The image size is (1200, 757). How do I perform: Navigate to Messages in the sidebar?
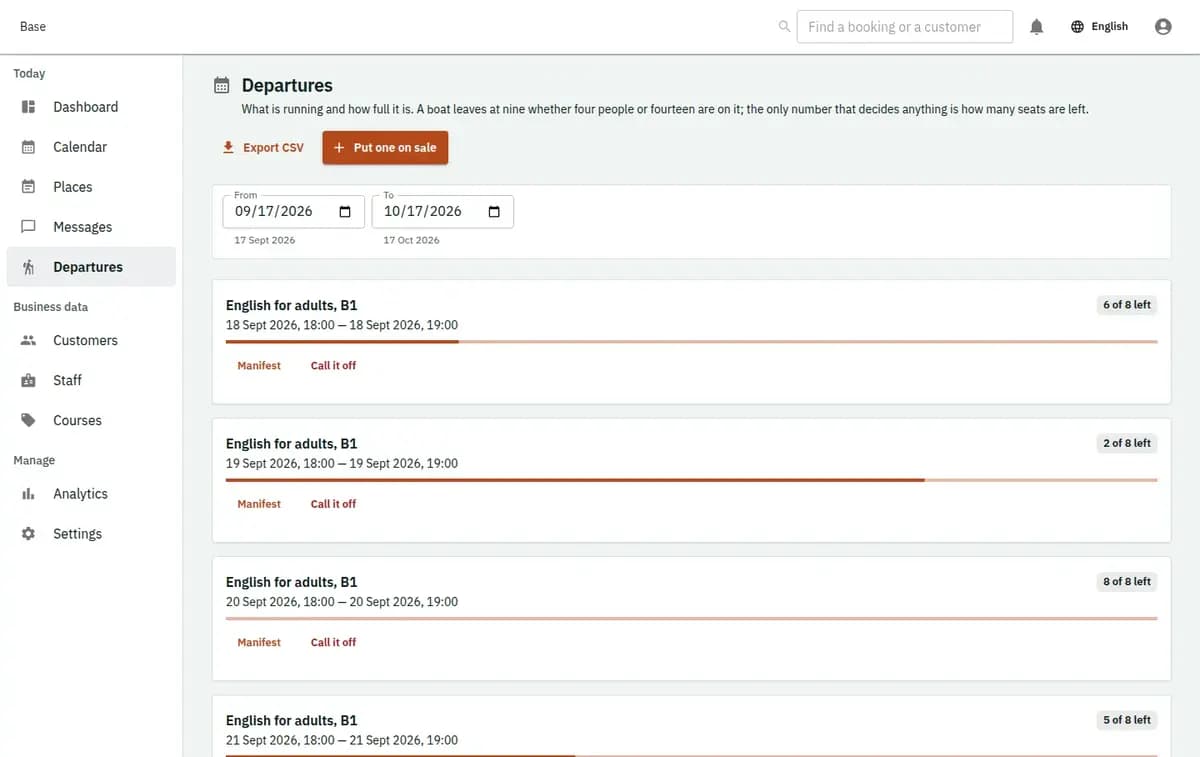coord(91,227)
